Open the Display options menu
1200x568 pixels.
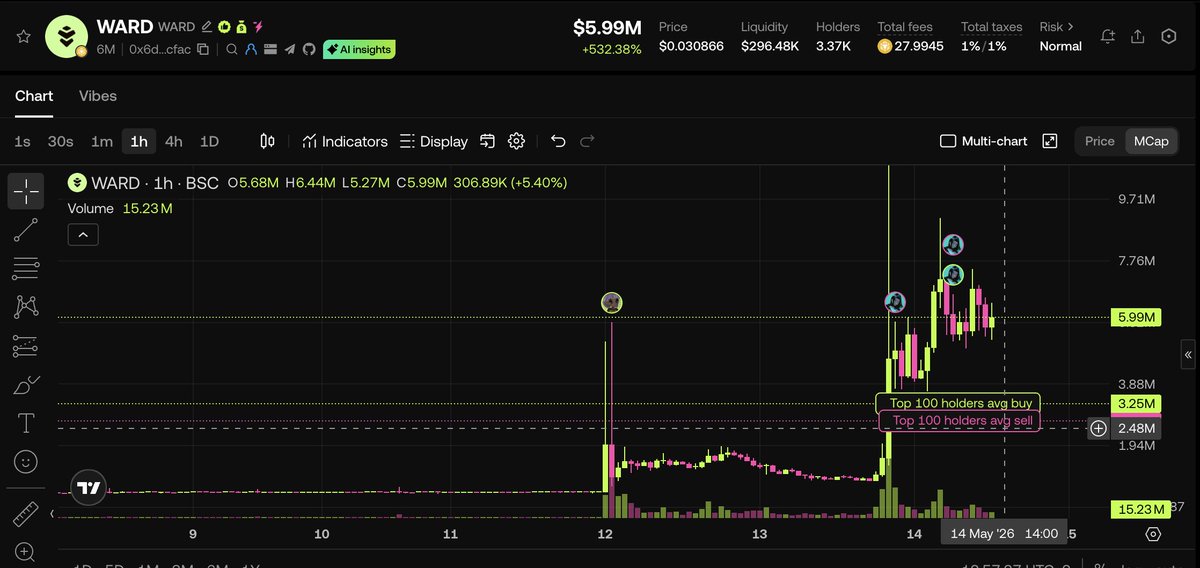coord(434,141)
